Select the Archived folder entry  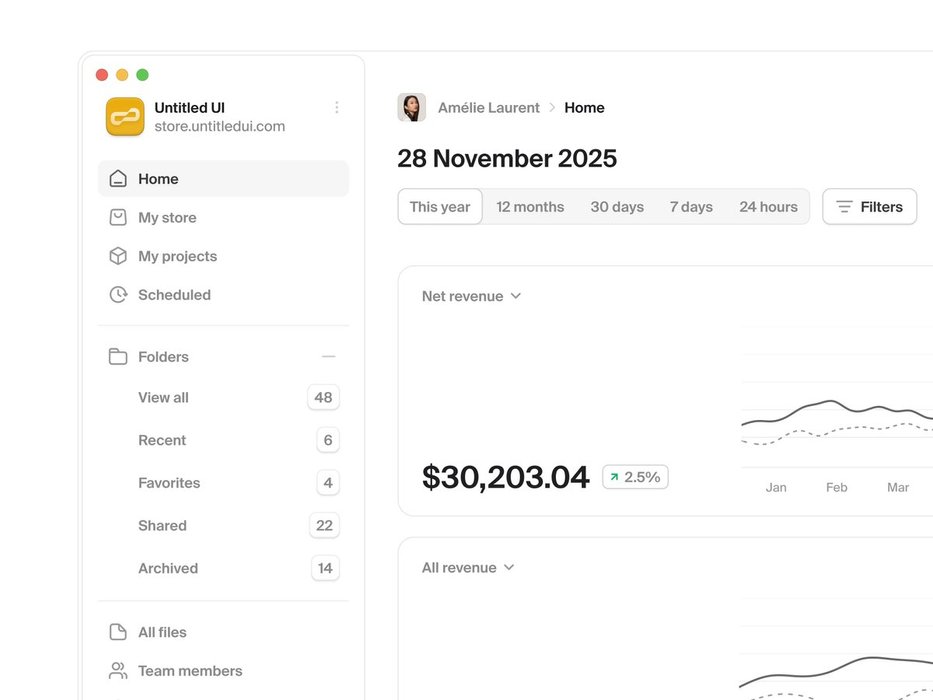click(x=224, y=568)
